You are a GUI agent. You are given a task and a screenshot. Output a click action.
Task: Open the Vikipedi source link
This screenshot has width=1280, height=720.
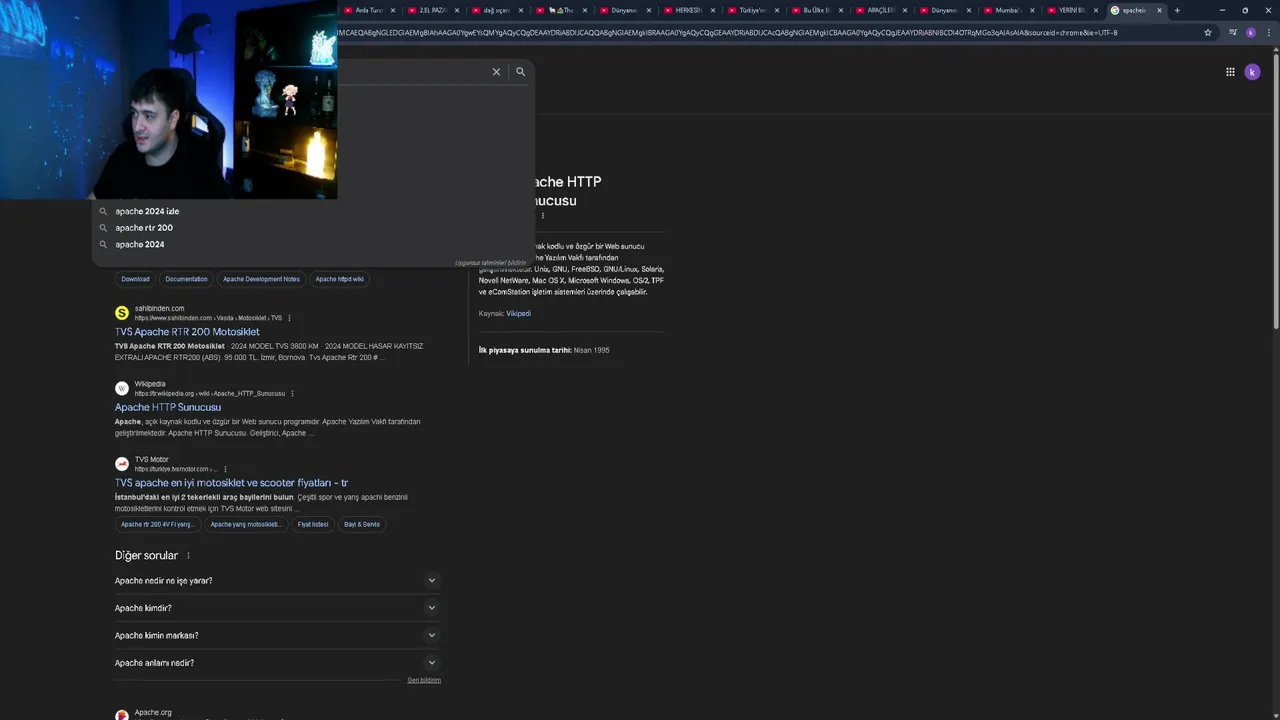[518, 314]
